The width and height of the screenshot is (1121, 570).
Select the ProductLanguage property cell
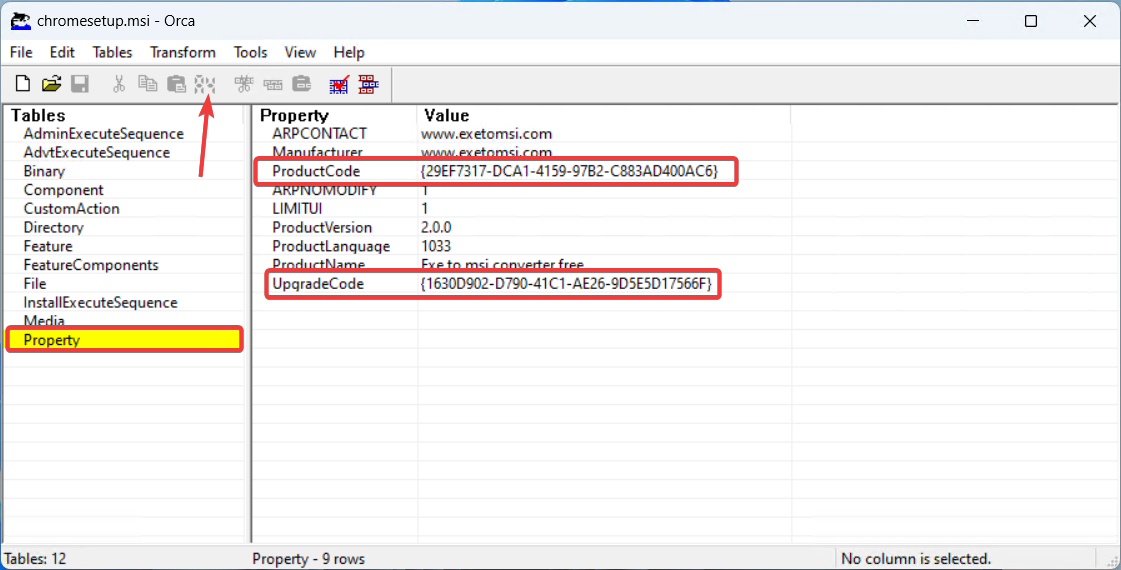point(331,246)
